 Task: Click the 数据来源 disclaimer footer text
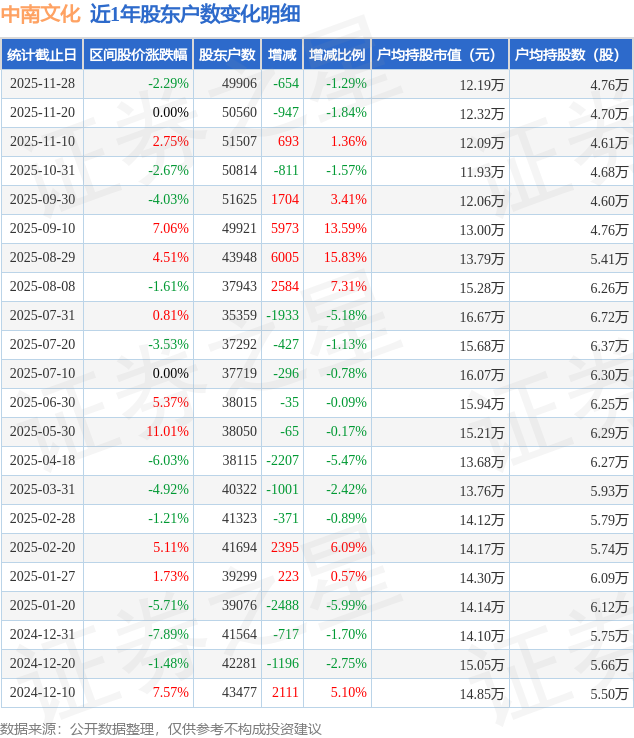pyautogui.click(x=161, y=728)
